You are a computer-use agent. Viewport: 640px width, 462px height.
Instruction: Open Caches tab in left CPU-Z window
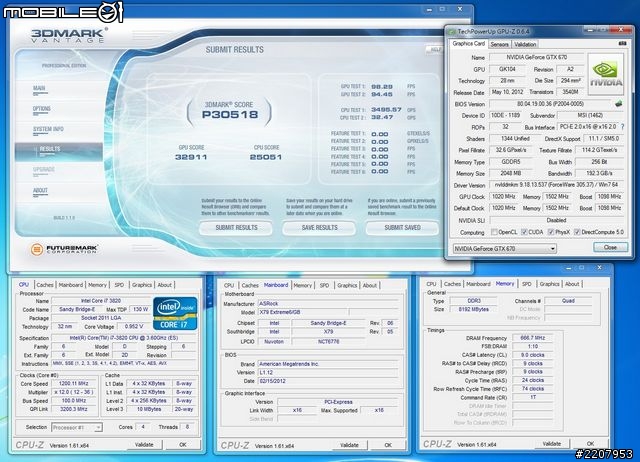[x=45, y=285]
